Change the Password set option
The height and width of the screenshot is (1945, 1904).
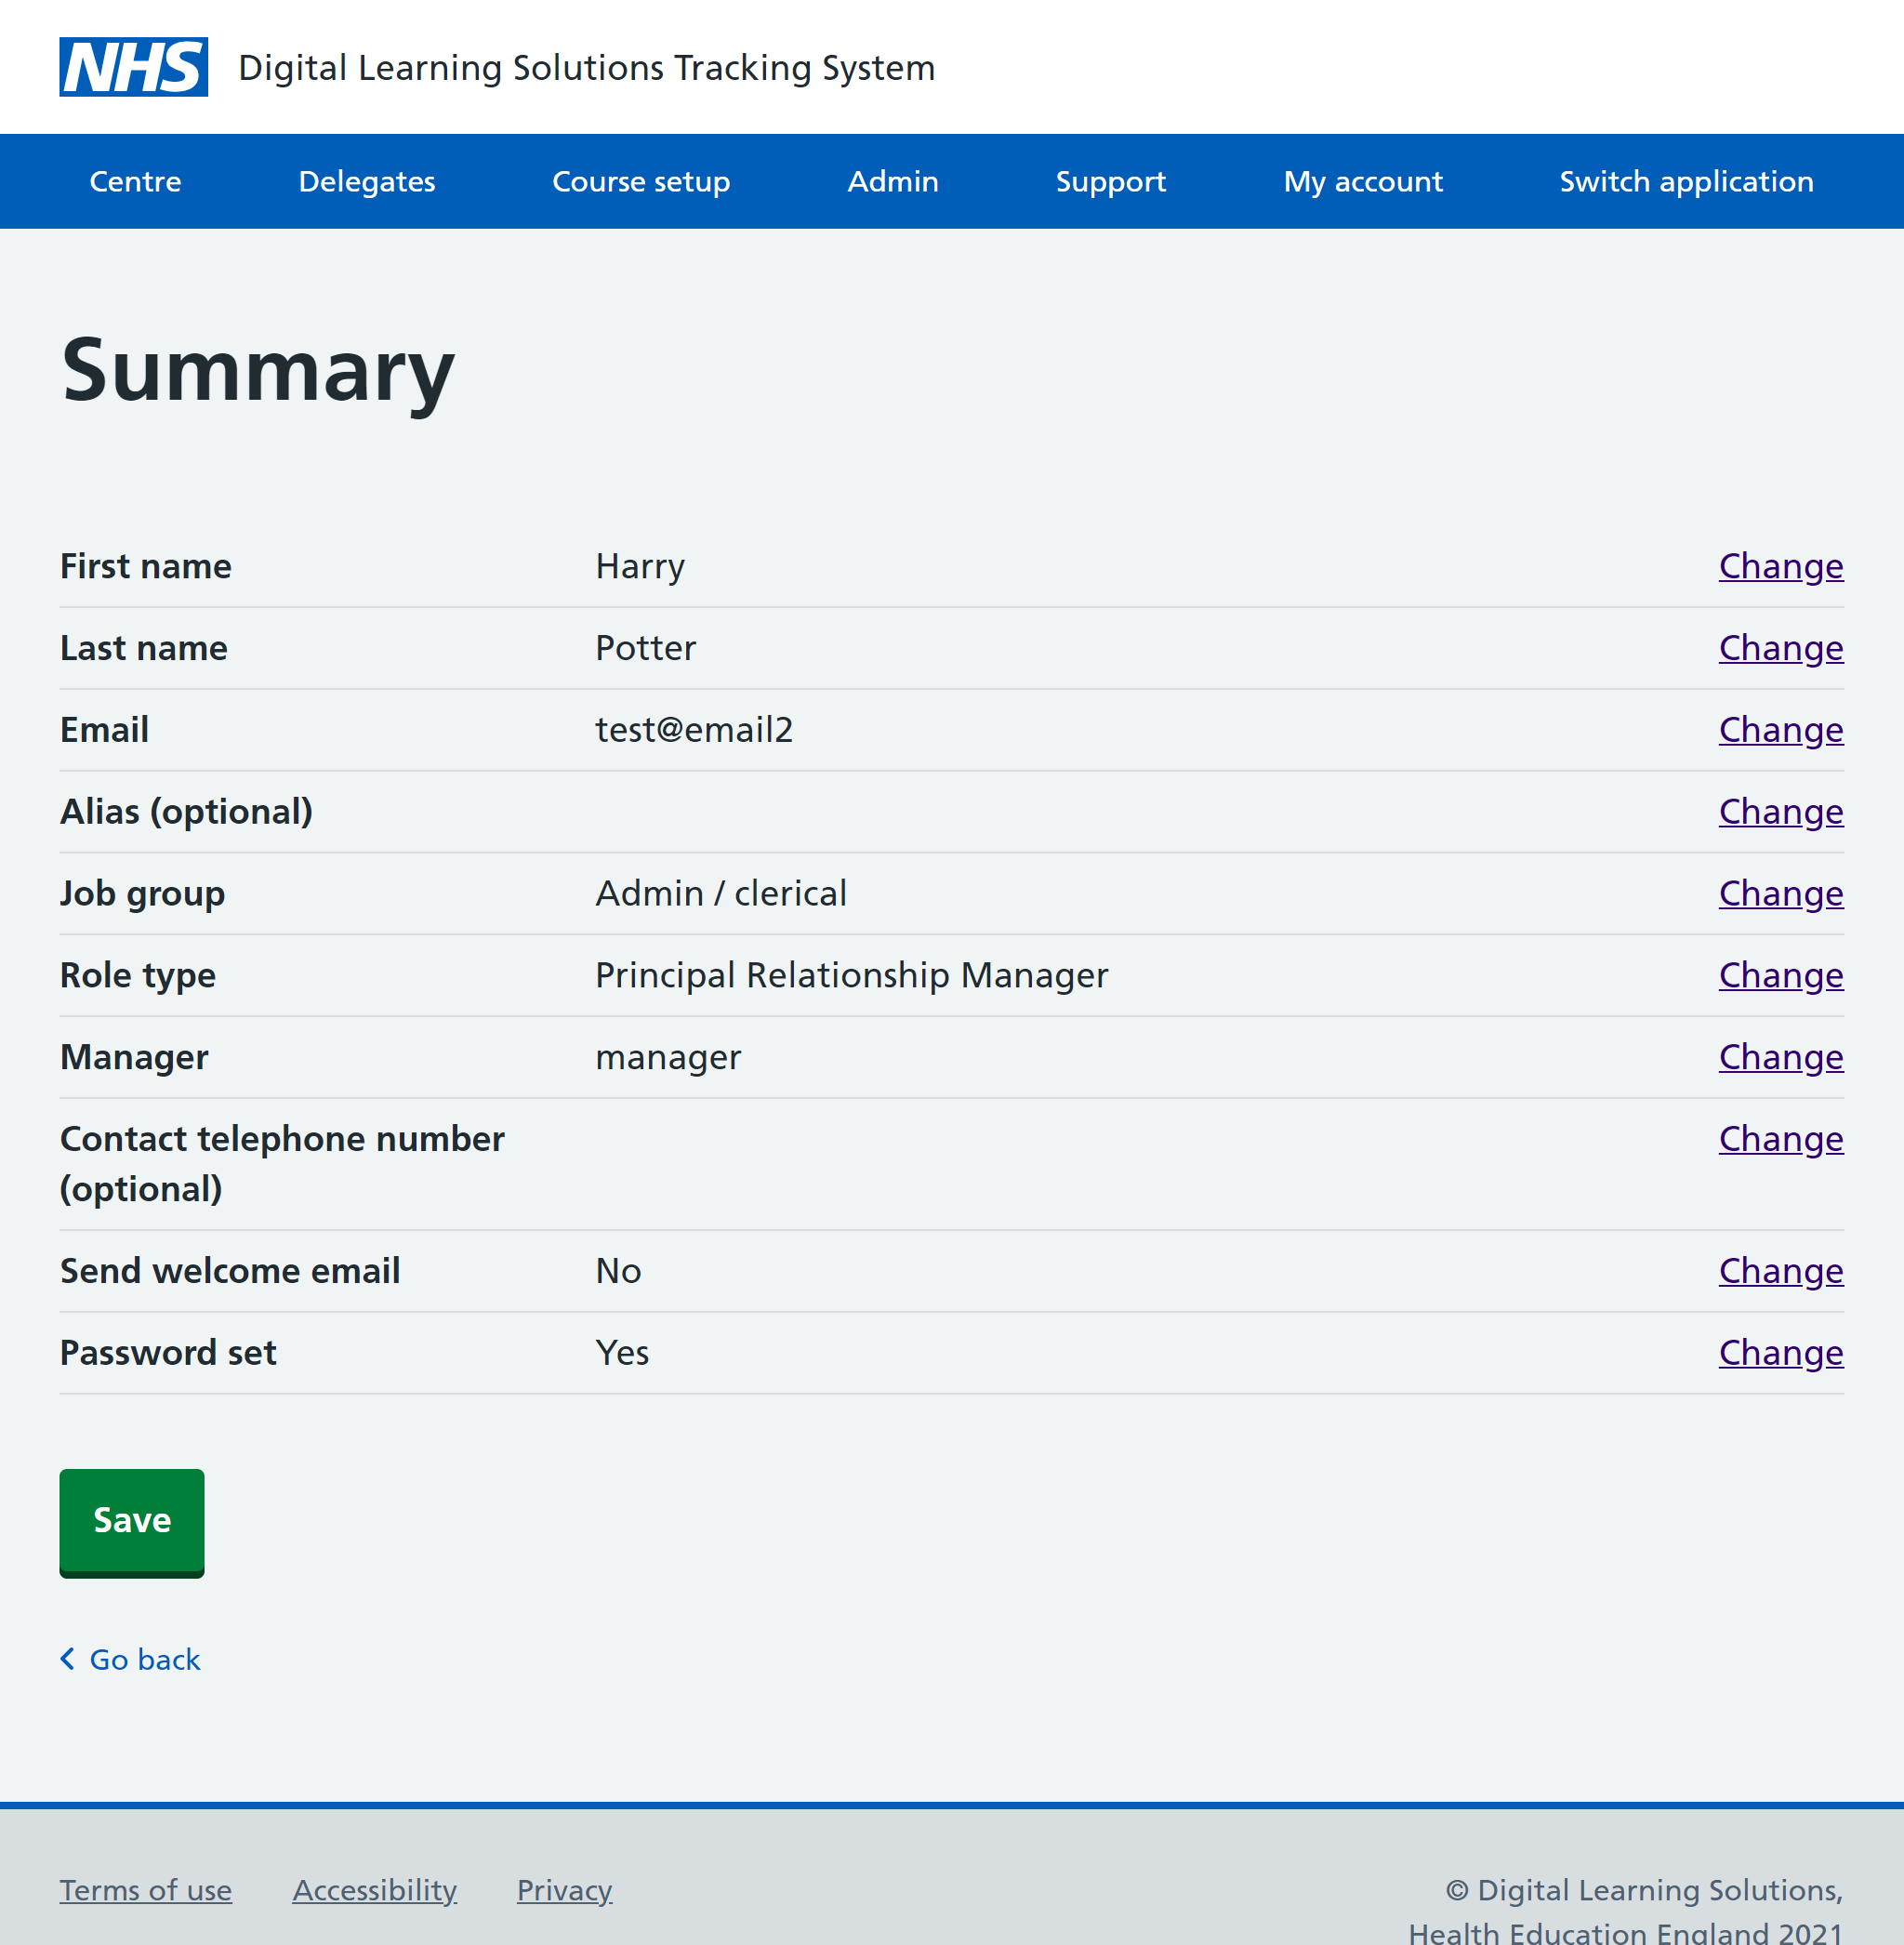pyautogui.click(x=1780, y=1353)
